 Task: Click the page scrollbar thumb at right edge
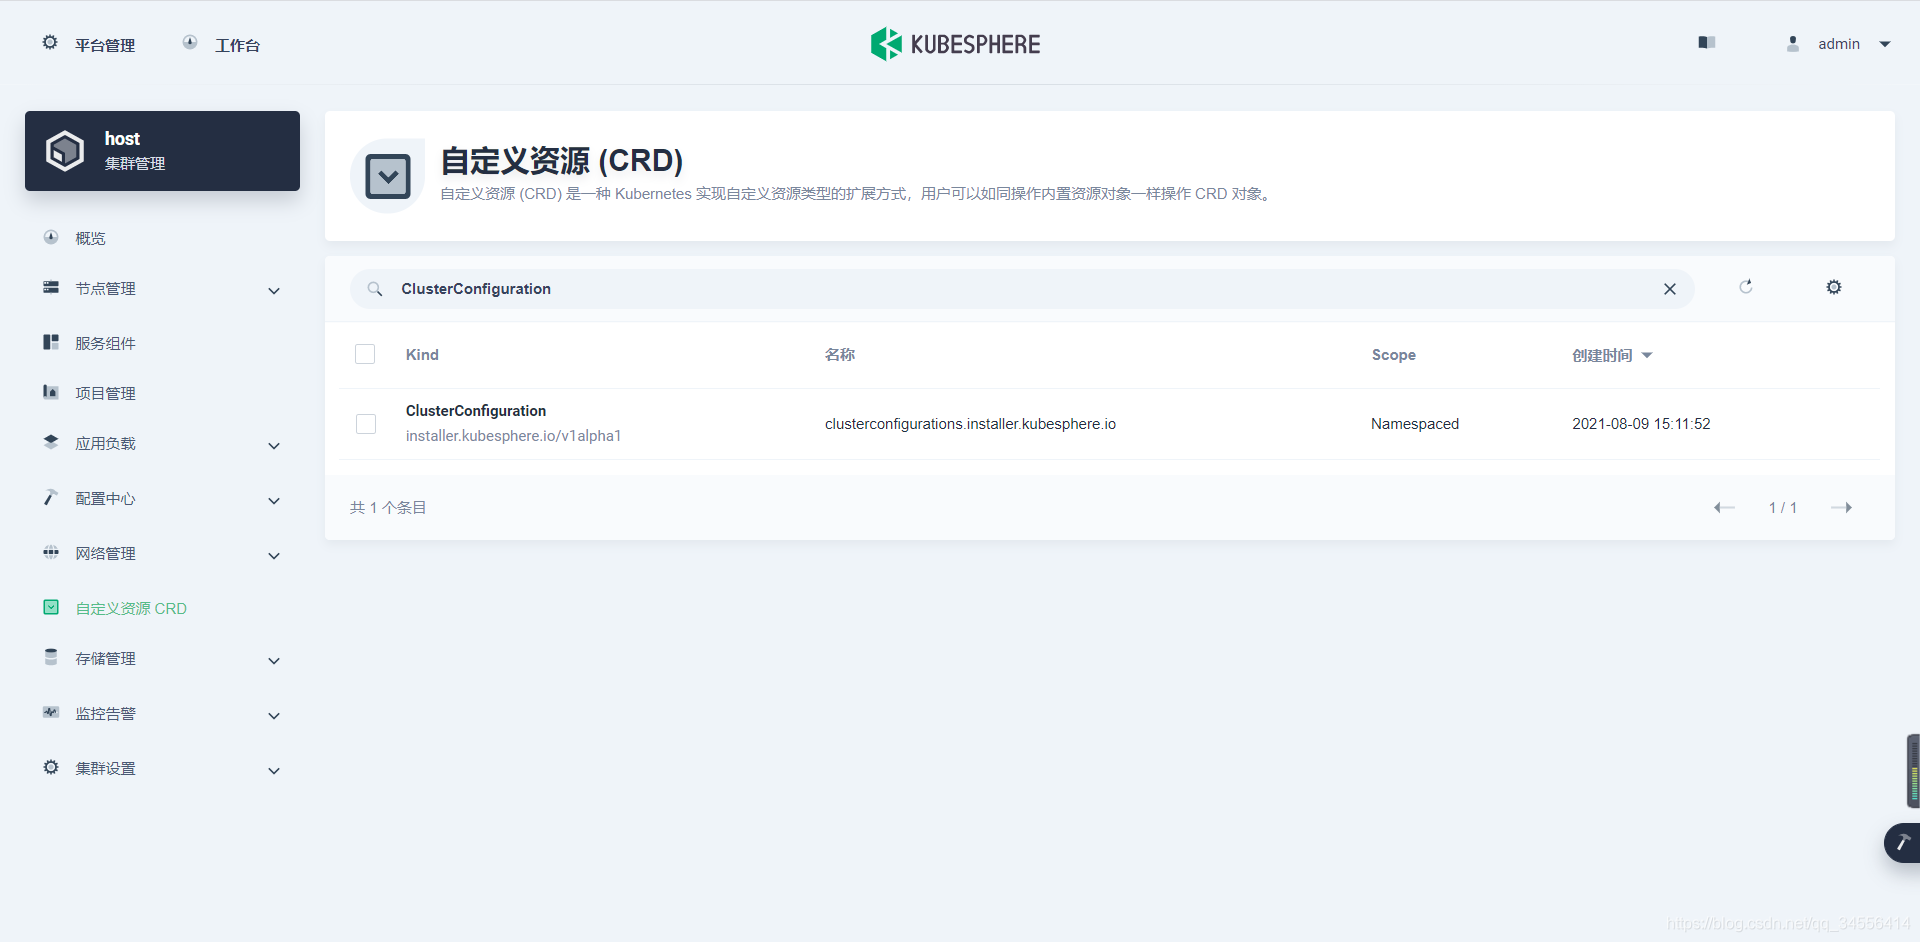[1913, 770]
